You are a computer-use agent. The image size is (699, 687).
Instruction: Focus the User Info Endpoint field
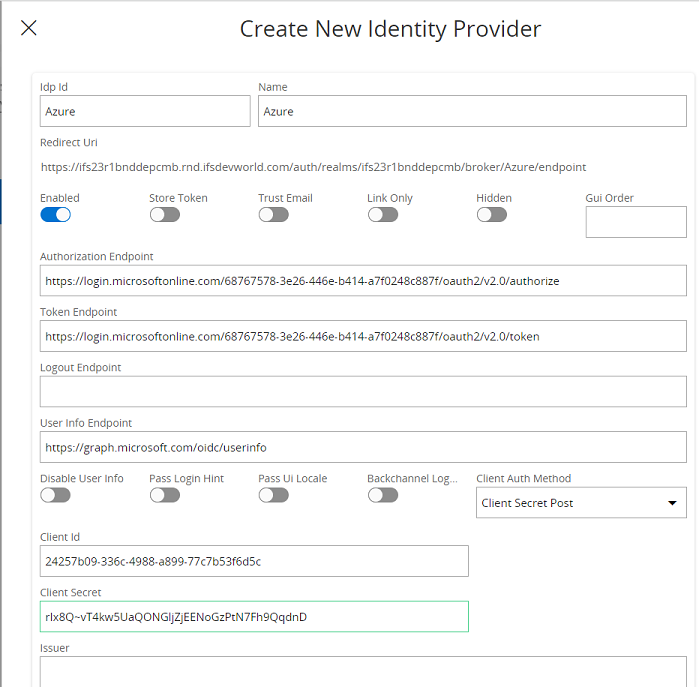[x=363, y=447]
